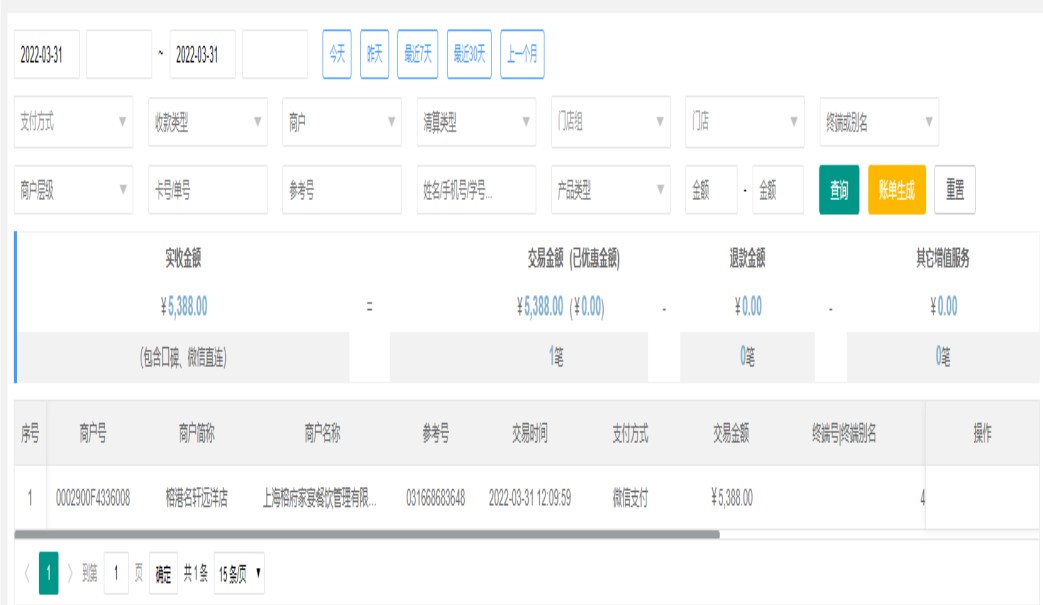Open the 商户 selection dropdown
Image resolution: width=1043 pixels, height=605 pixels.
point(341,122)
